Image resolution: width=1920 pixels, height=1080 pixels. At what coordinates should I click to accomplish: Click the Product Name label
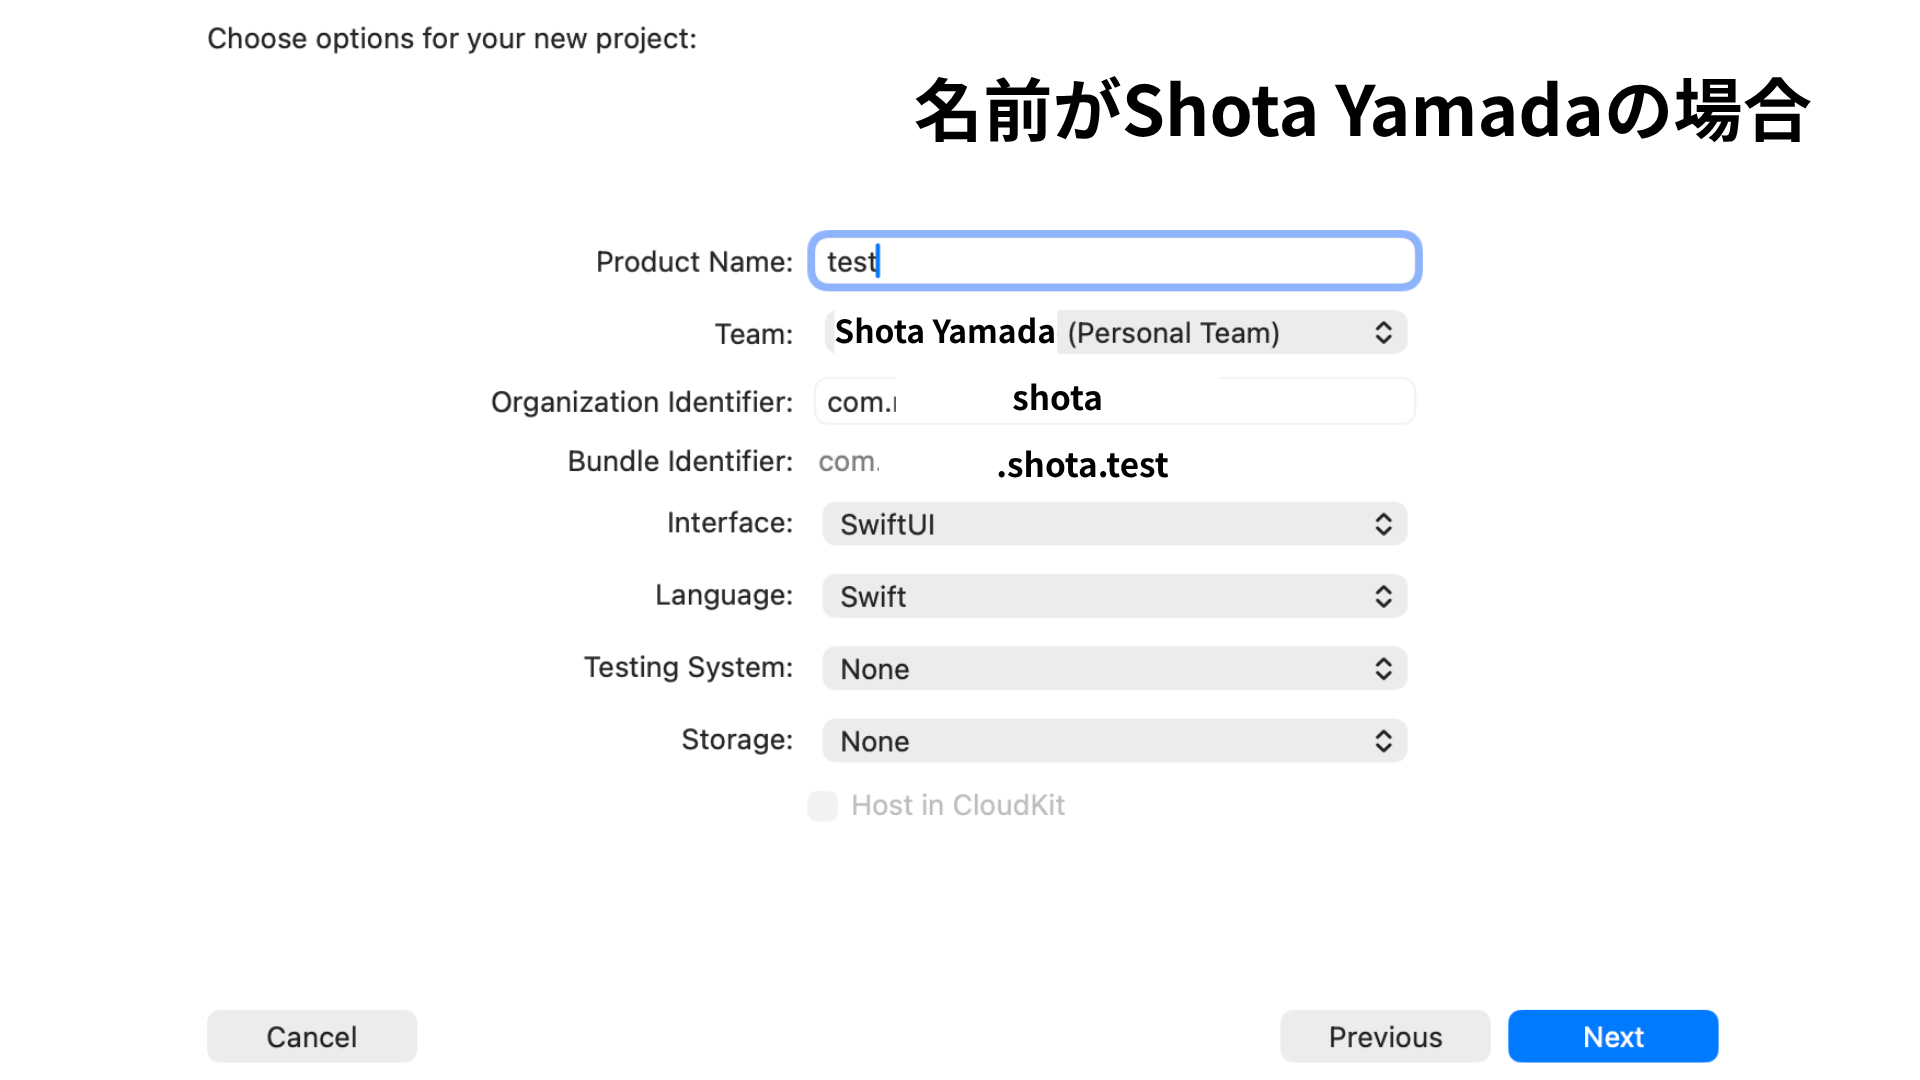693,262
